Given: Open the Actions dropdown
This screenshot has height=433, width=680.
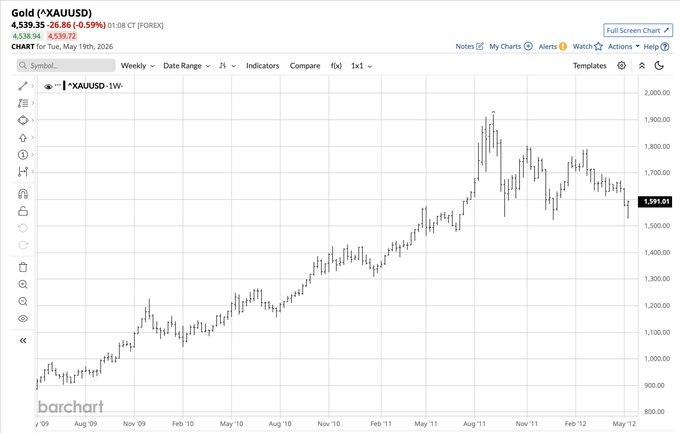Looking at the screenshot, I should (624, 46).
